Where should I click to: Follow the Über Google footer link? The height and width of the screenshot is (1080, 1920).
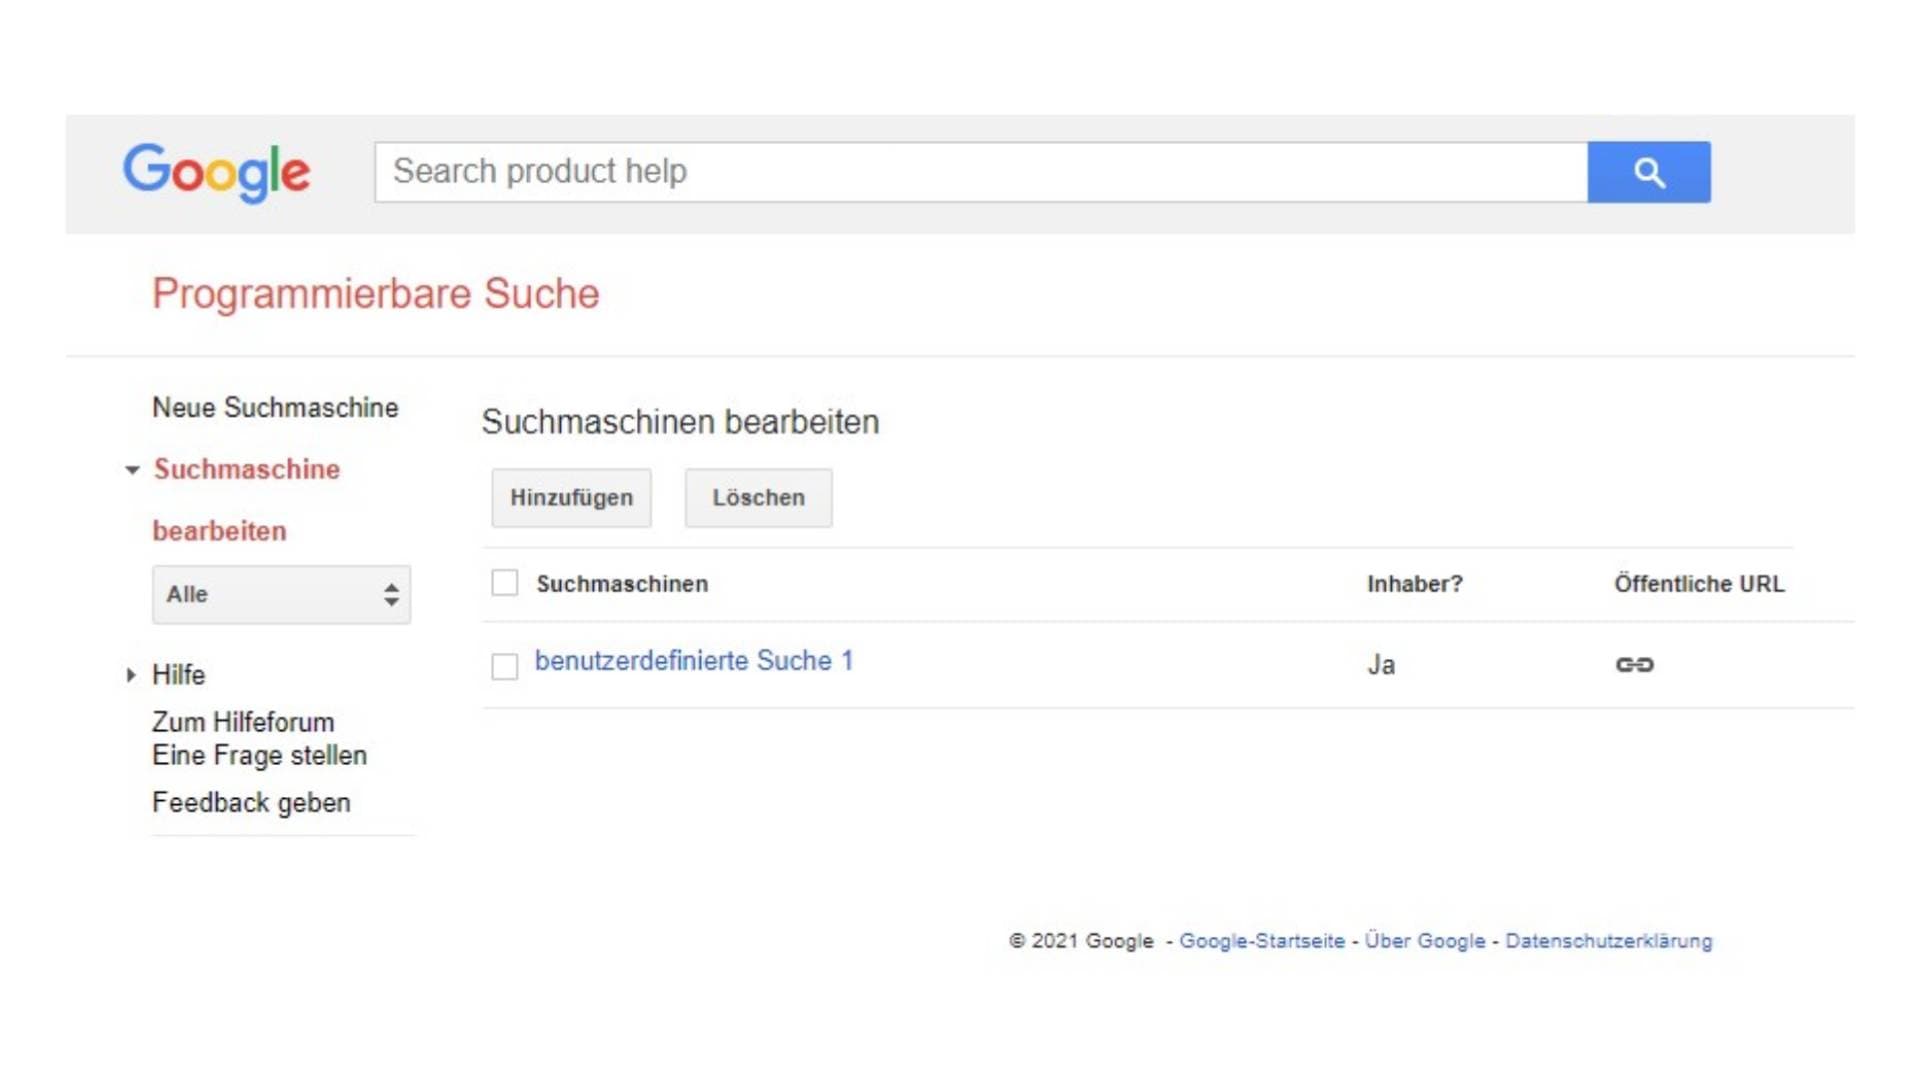point(1425,941)
